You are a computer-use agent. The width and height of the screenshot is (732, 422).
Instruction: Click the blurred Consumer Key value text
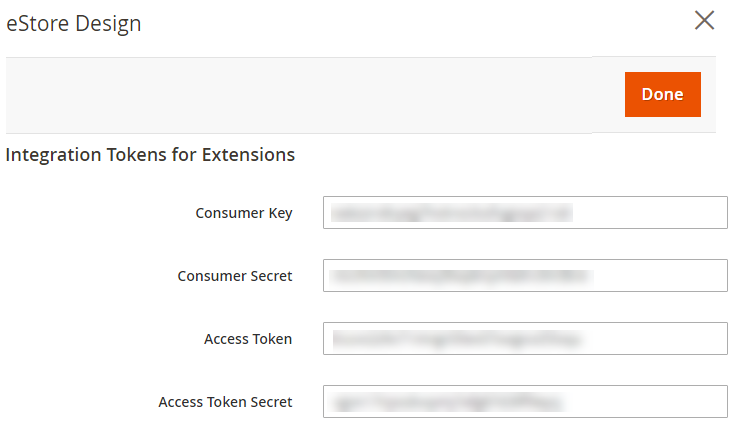point(450,213)
